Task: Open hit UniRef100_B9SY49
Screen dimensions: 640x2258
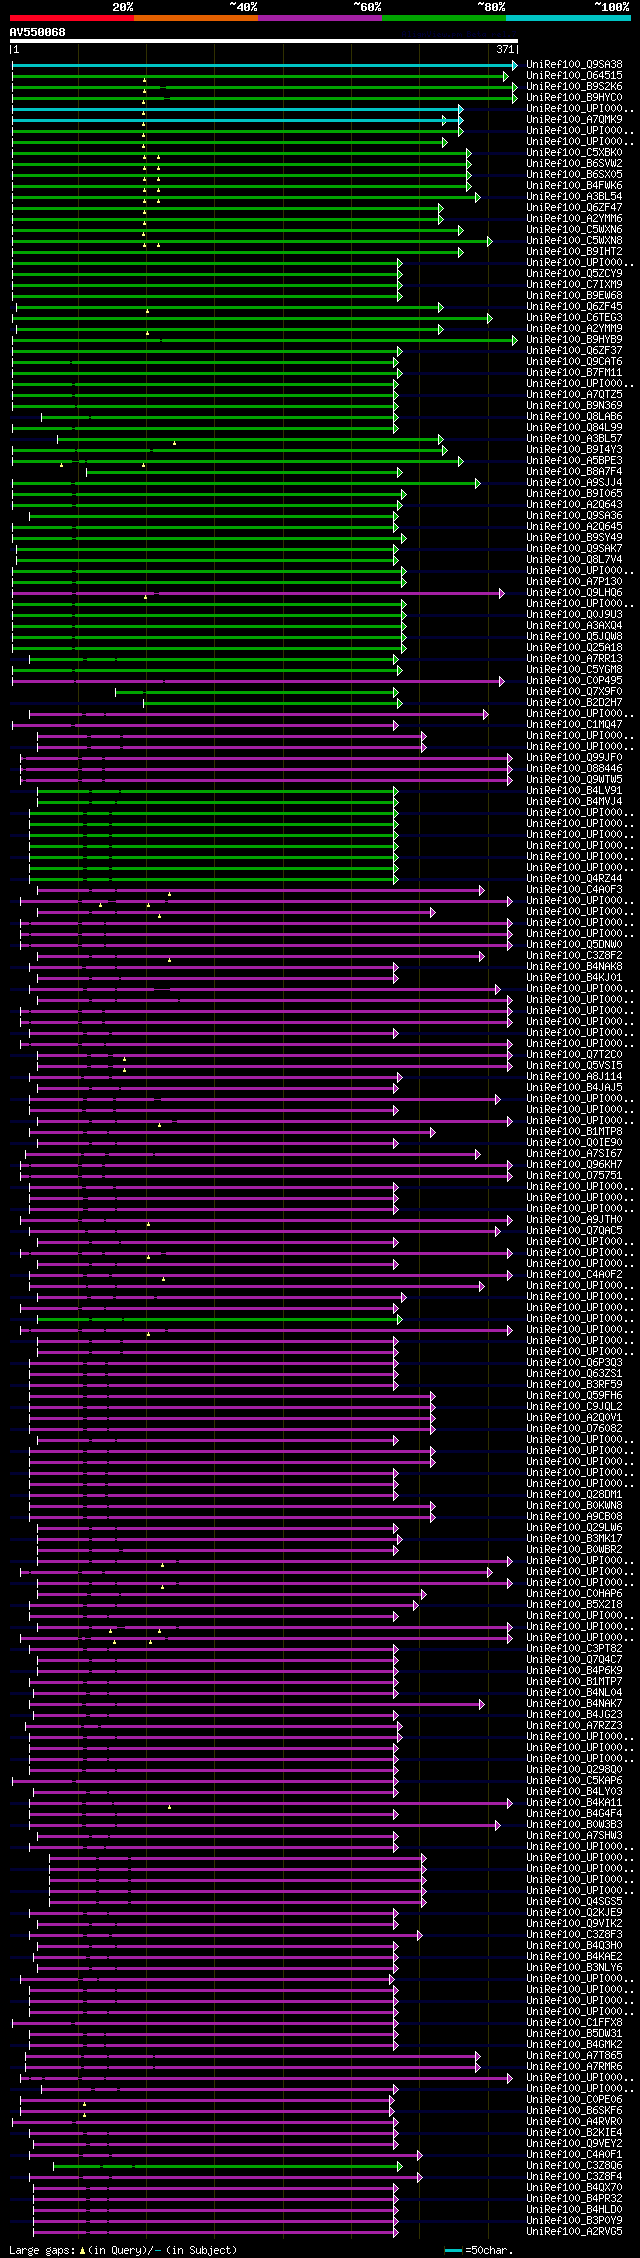Action: (x=574, y=537)
